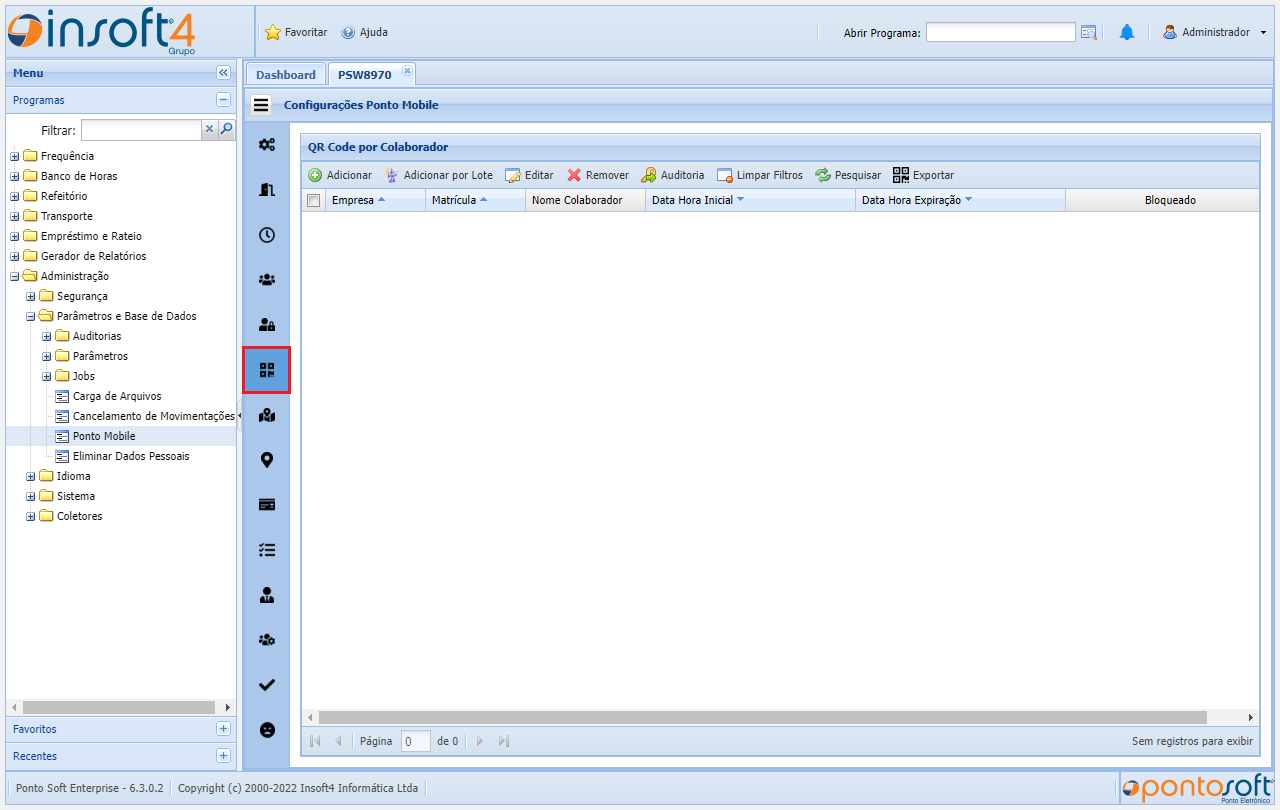Click the notification bell icon

[1127, 33]
